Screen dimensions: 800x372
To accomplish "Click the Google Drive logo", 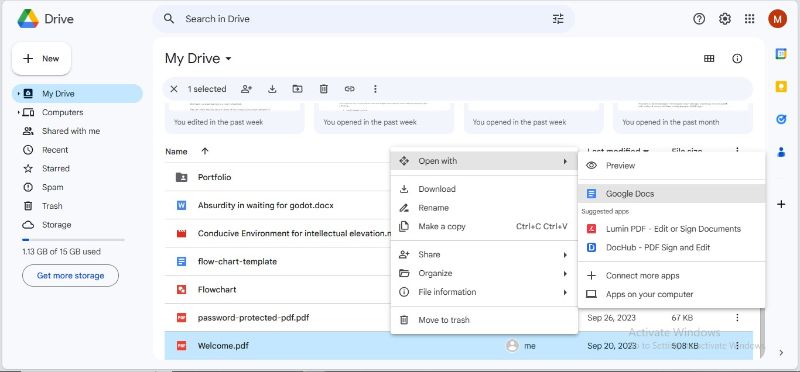I will pyautogui.click(x=29, y=19).
